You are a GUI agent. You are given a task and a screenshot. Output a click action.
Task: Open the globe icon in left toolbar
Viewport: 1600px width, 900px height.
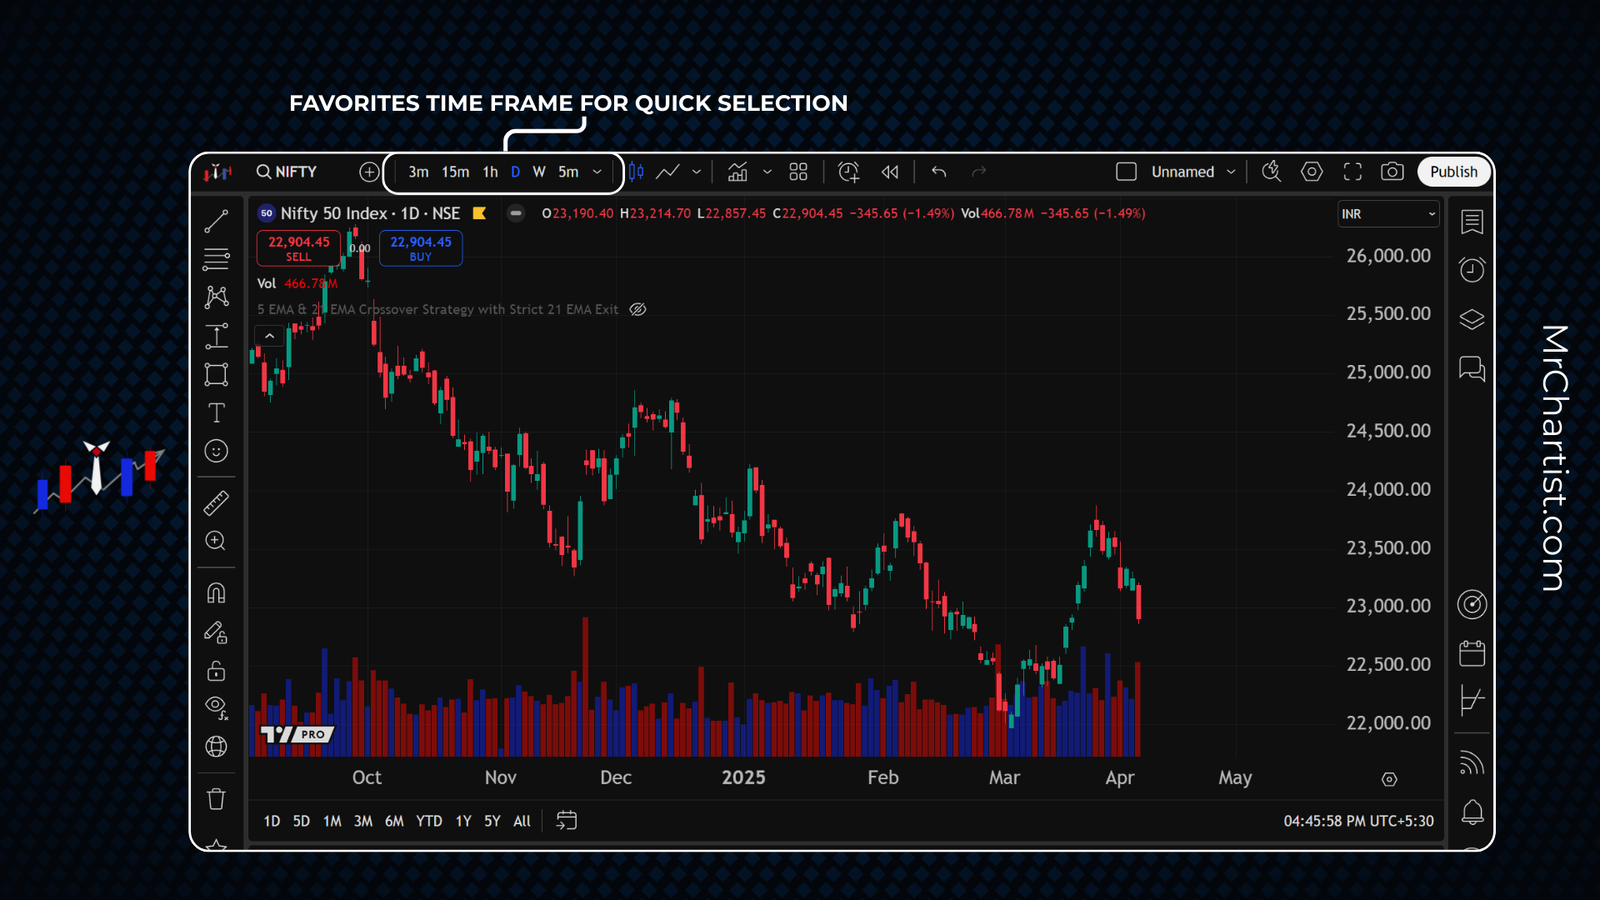[216, 746]
